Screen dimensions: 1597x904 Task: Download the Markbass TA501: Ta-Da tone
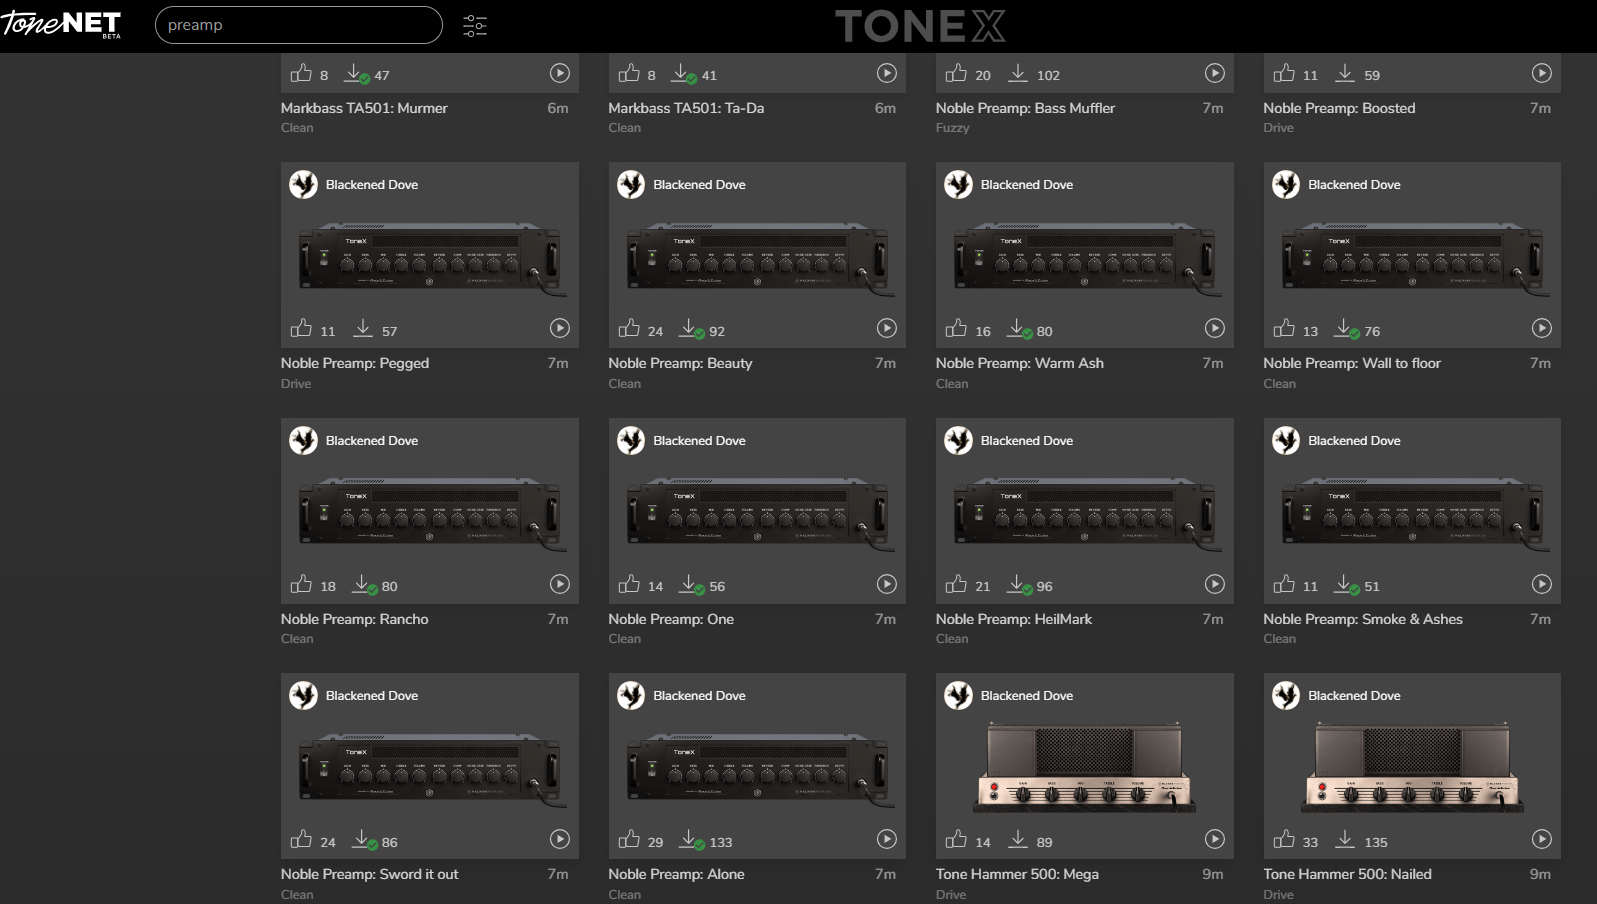(x=687, y=74)
